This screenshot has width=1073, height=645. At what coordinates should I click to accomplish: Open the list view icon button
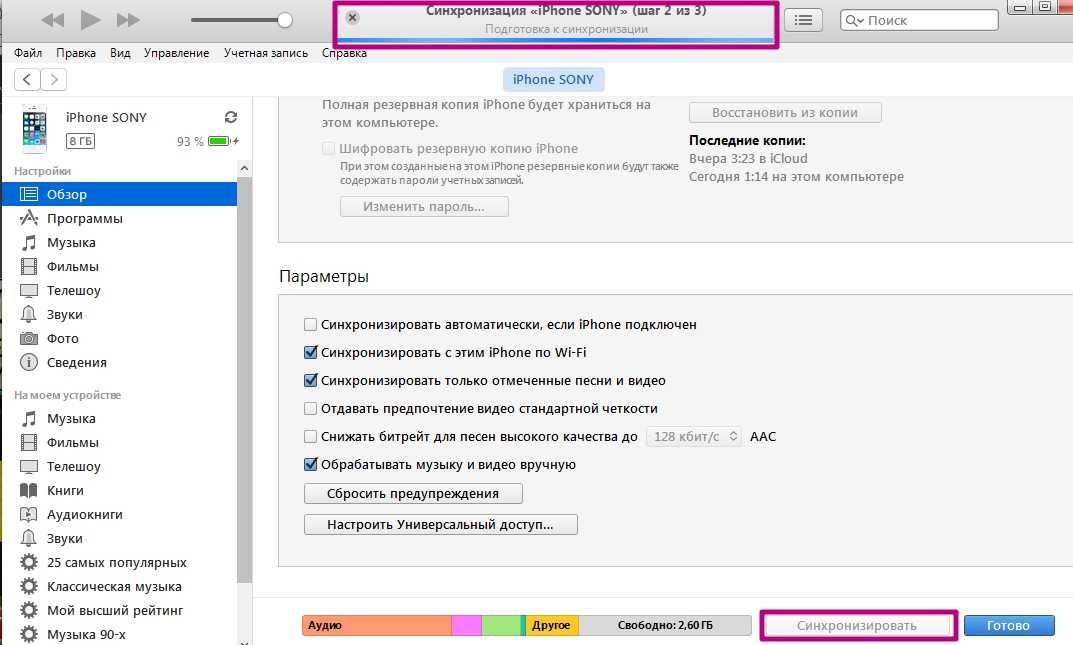click(x=803, y=20)
